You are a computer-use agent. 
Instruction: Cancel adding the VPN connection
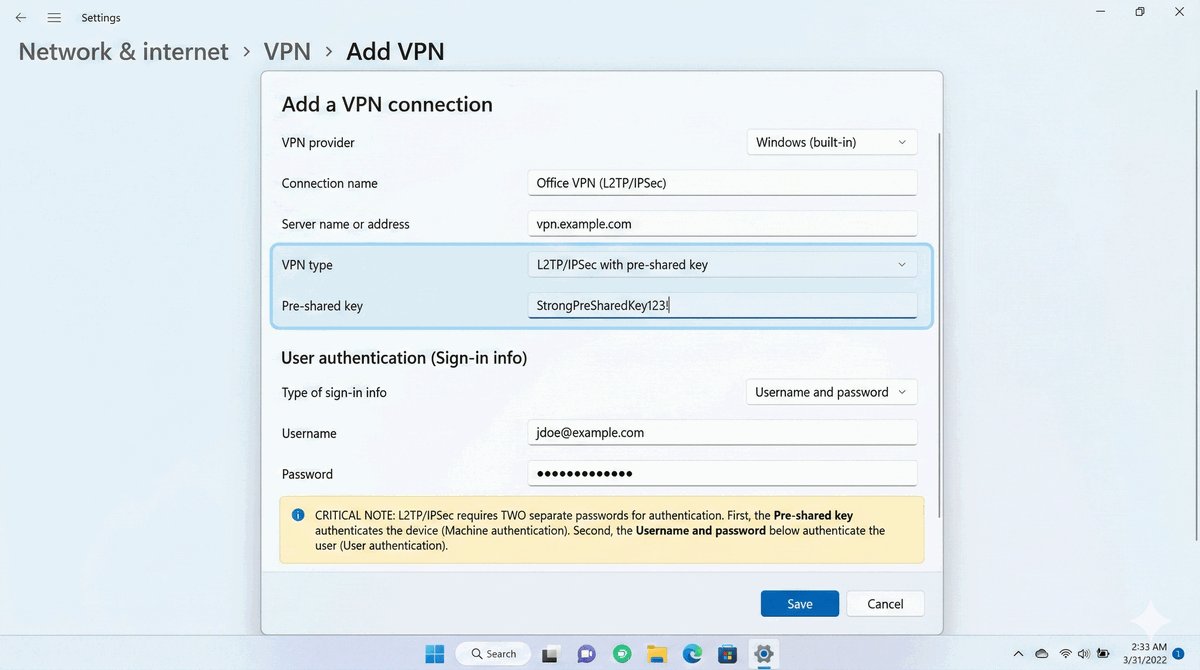(x=885, y=604)
